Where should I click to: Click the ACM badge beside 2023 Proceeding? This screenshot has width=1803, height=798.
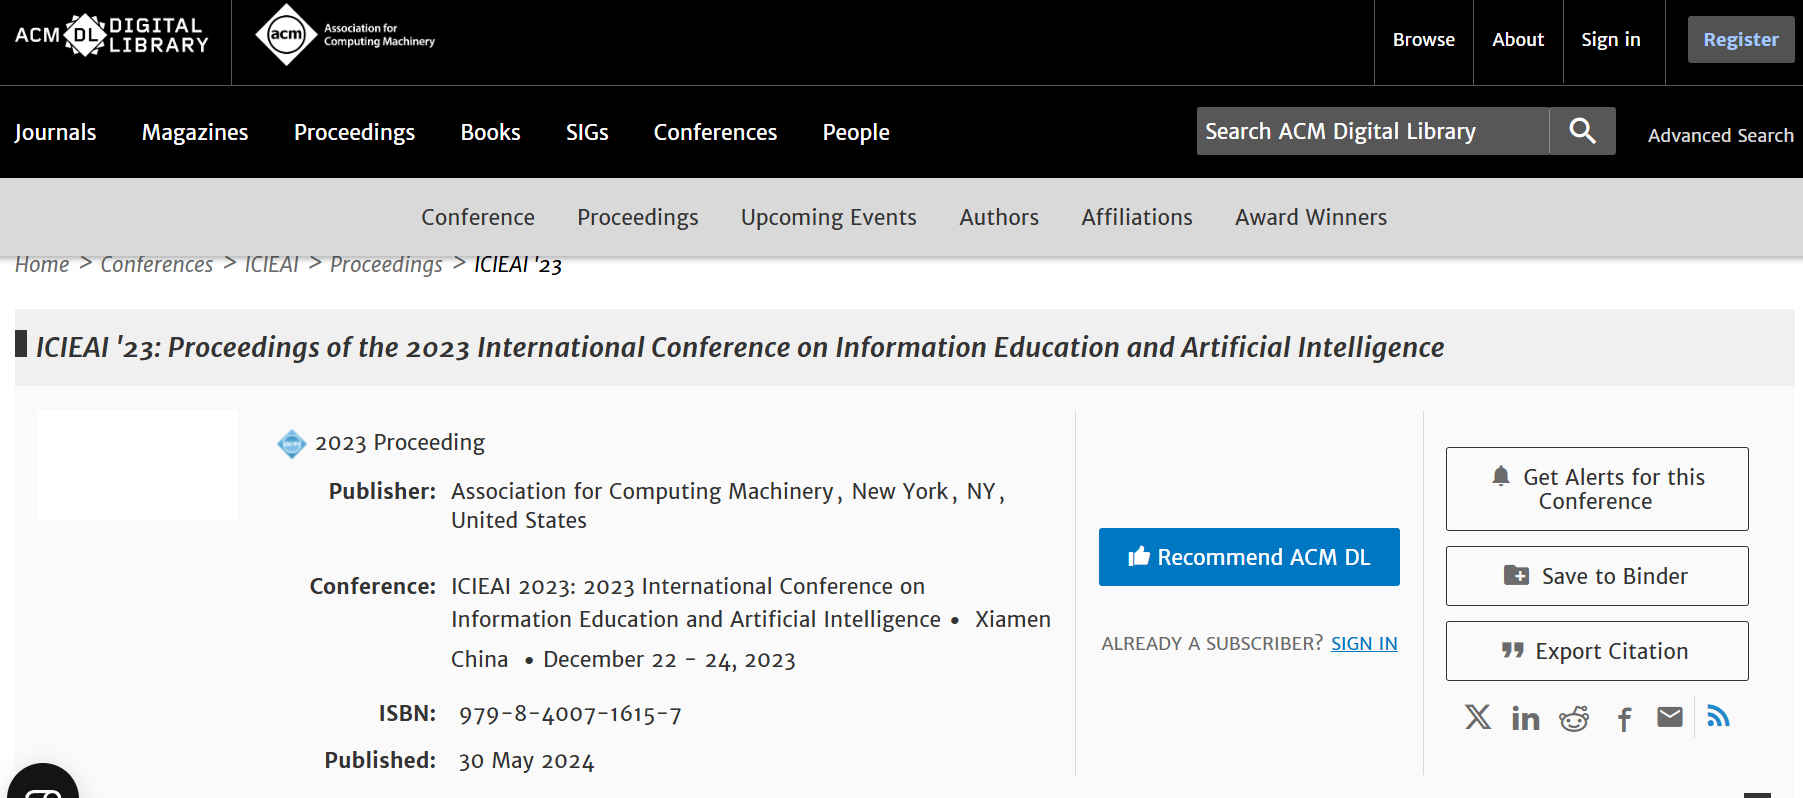pyautogui.click(x=292, y=443)
